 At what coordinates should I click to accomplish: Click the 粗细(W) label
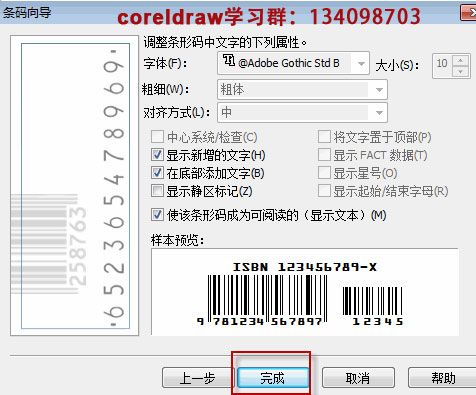click(x=166, y=89)
